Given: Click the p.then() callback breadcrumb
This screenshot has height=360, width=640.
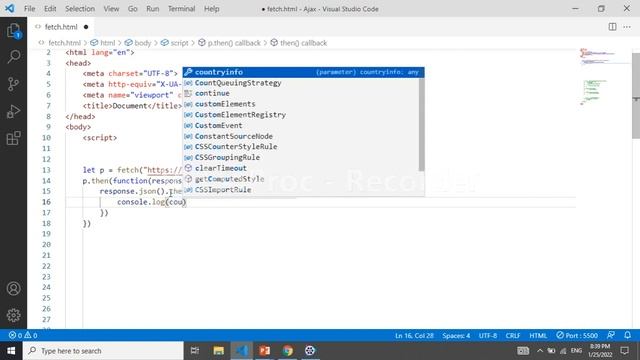Looking at the screenshot, I should [x=234, y=43].
